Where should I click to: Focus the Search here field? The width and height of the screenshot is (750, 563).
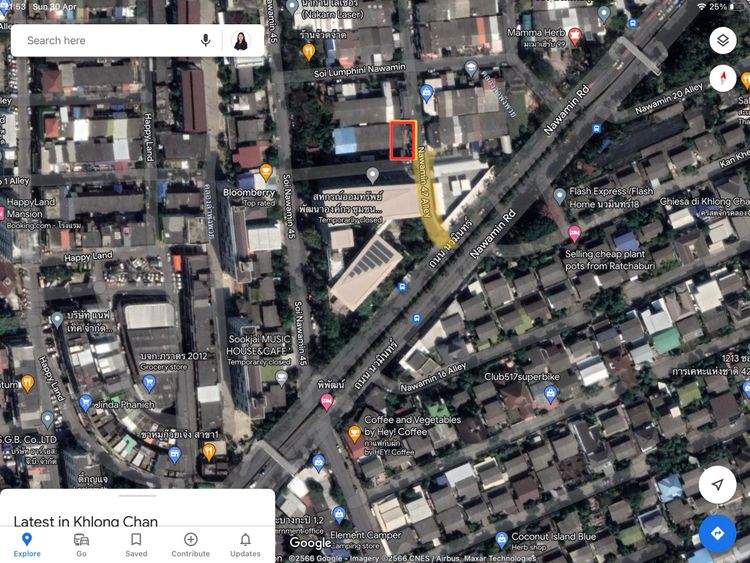[110, 41]
